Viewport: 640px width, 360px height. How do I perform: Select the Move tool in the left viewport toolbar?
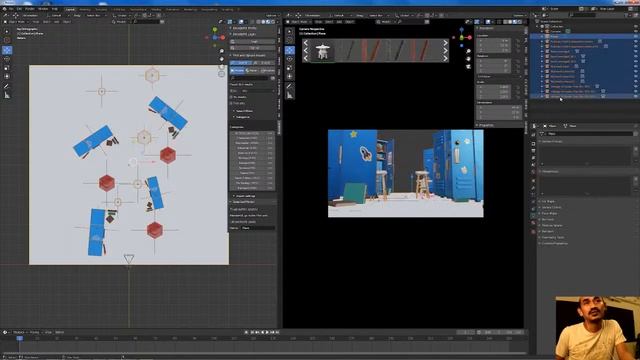tap(7, 50)
